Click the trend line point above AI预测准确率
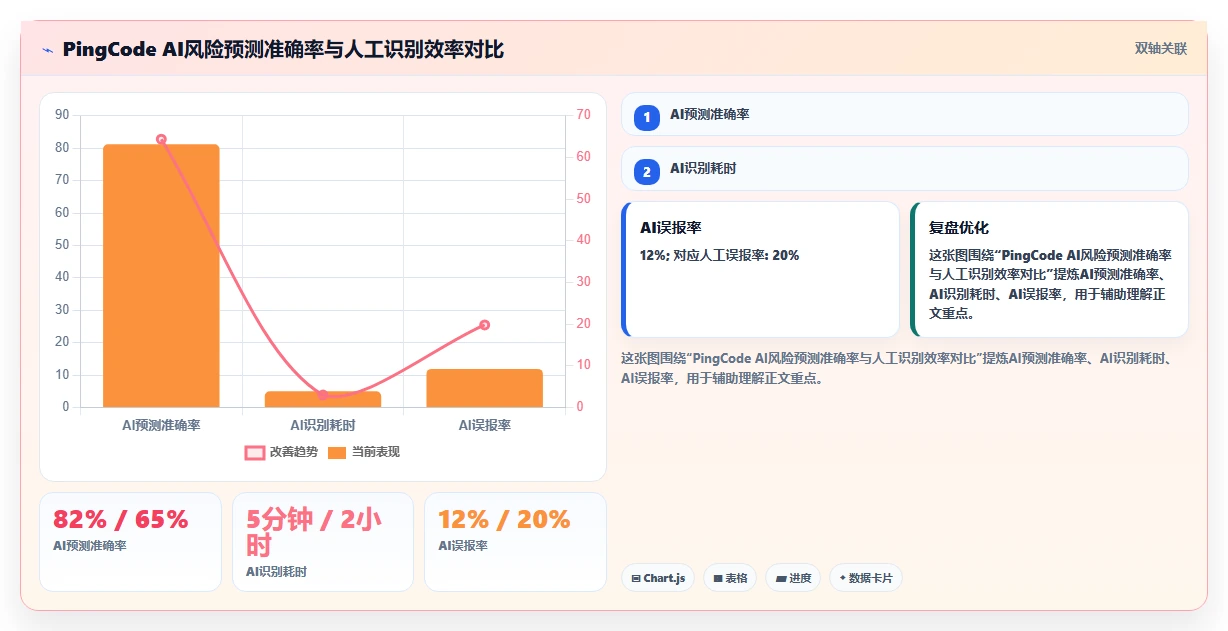The width and height of the screenshot is (1228, 631). click(161, 140)
